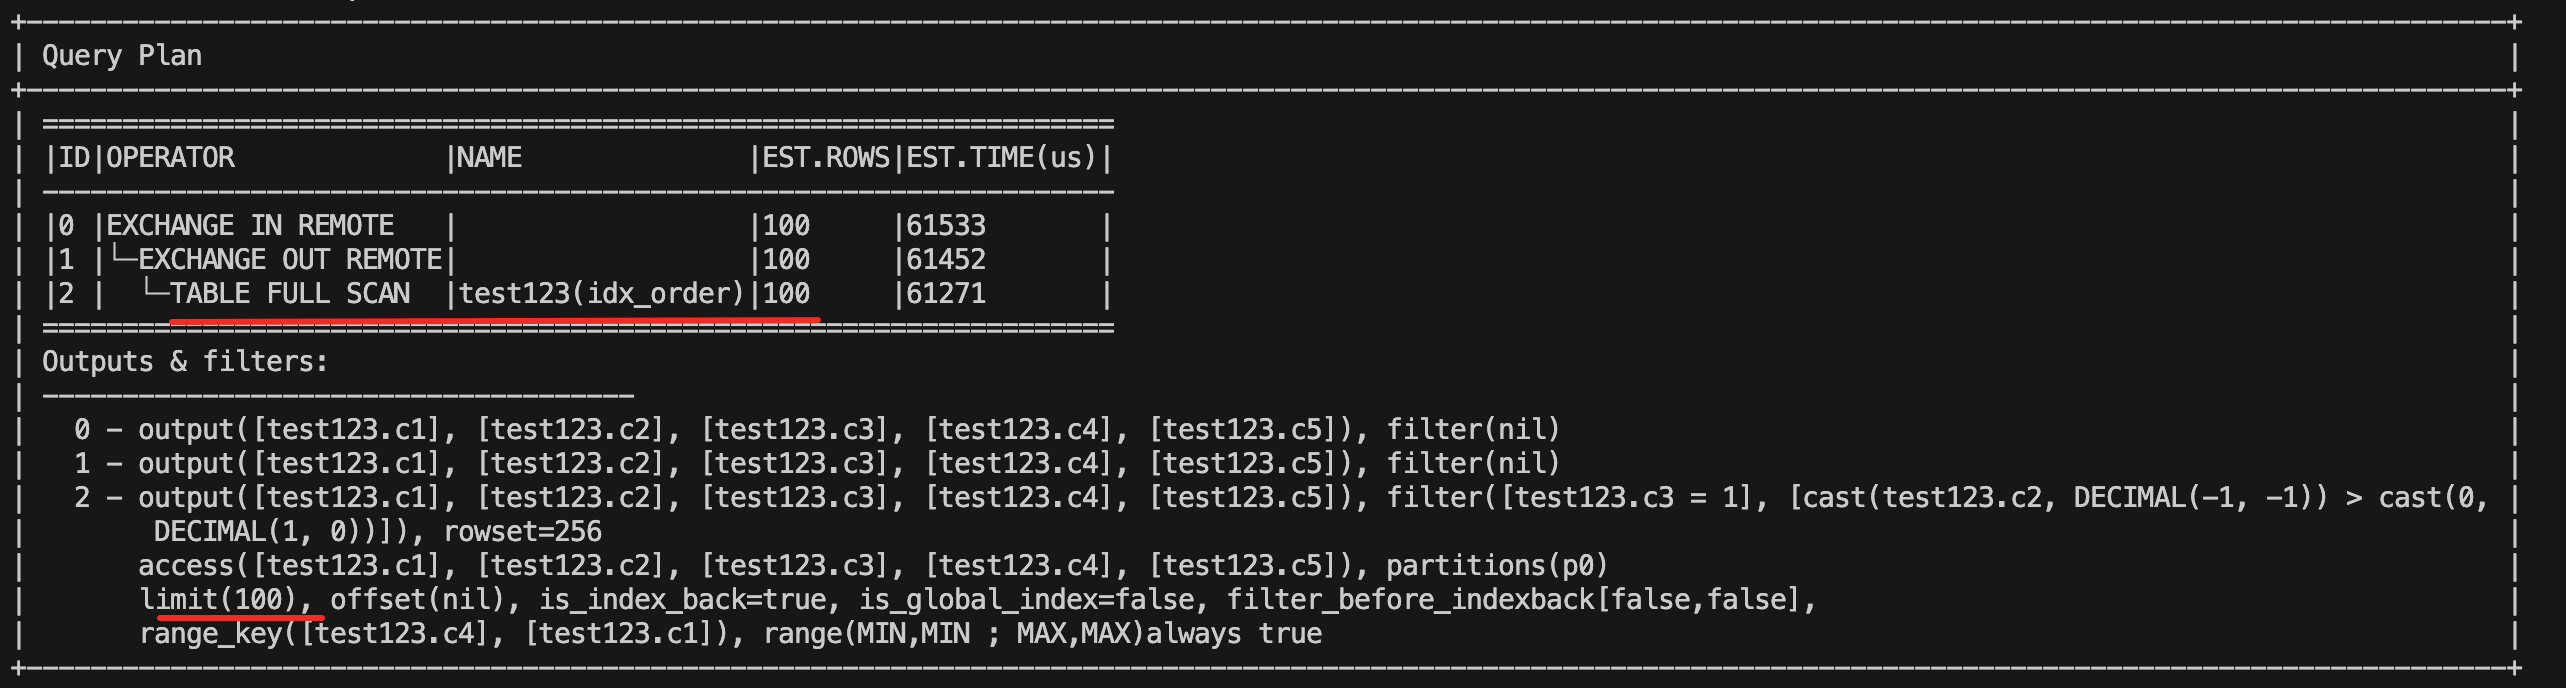Click the EST.TIME(us) column header
The height and width of the screenshot is (688, 2566).
(1002, 158)
